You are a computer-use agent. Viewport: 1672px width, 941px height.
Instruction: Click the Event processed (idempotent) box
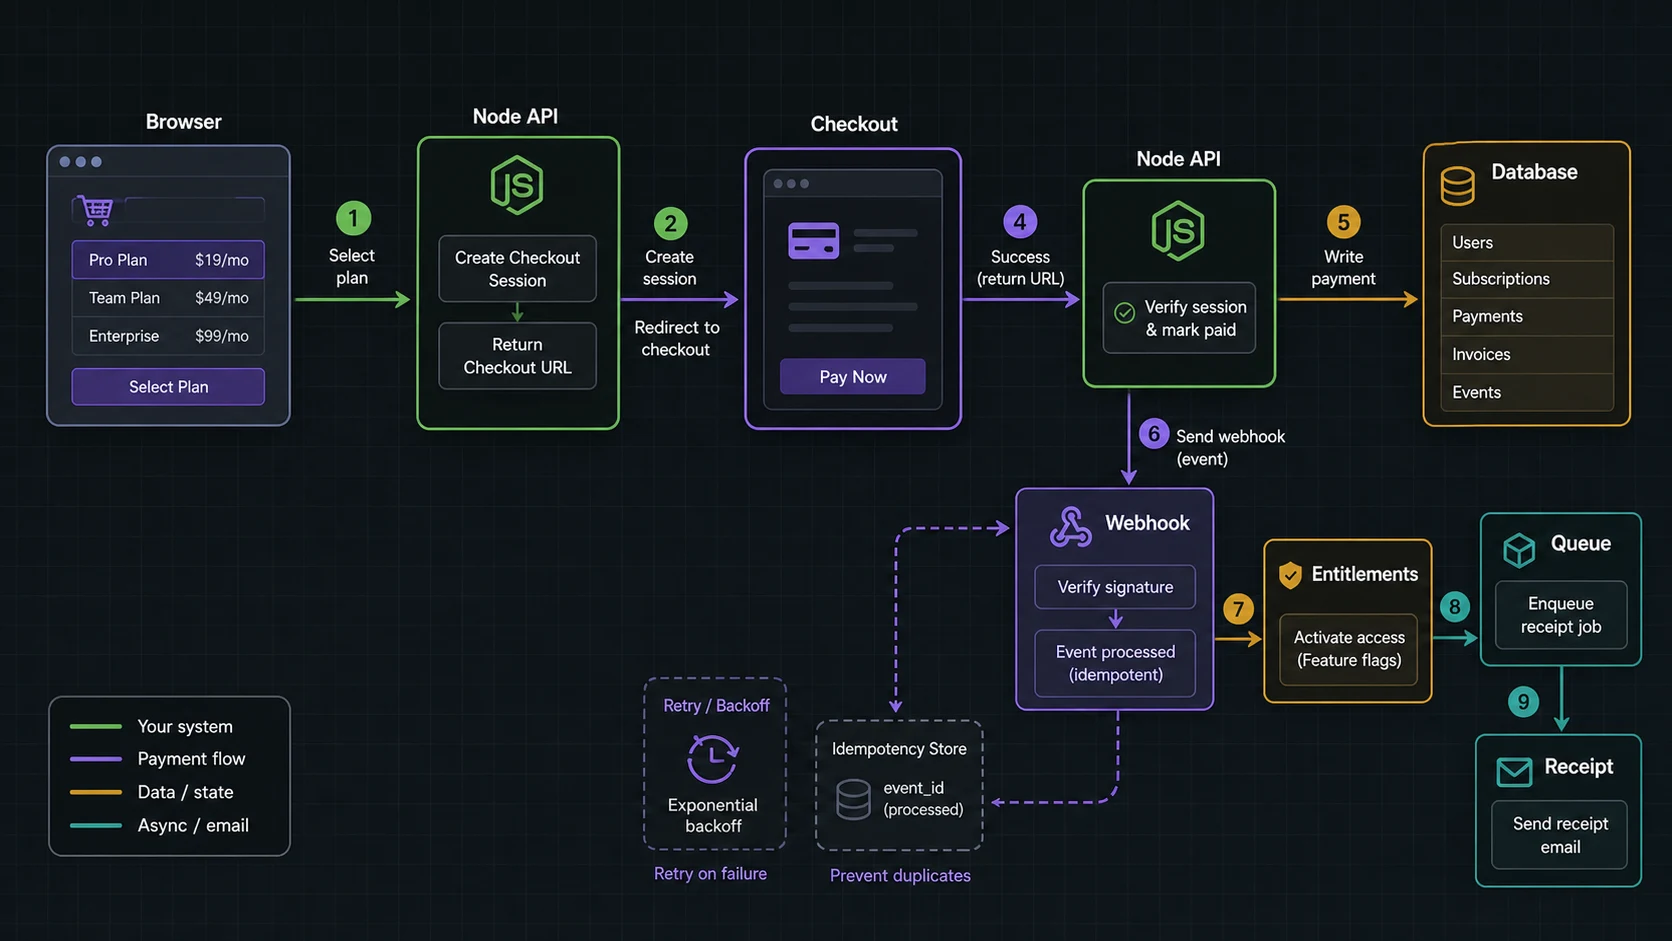pyautogui.click(x=1115, y=662)
